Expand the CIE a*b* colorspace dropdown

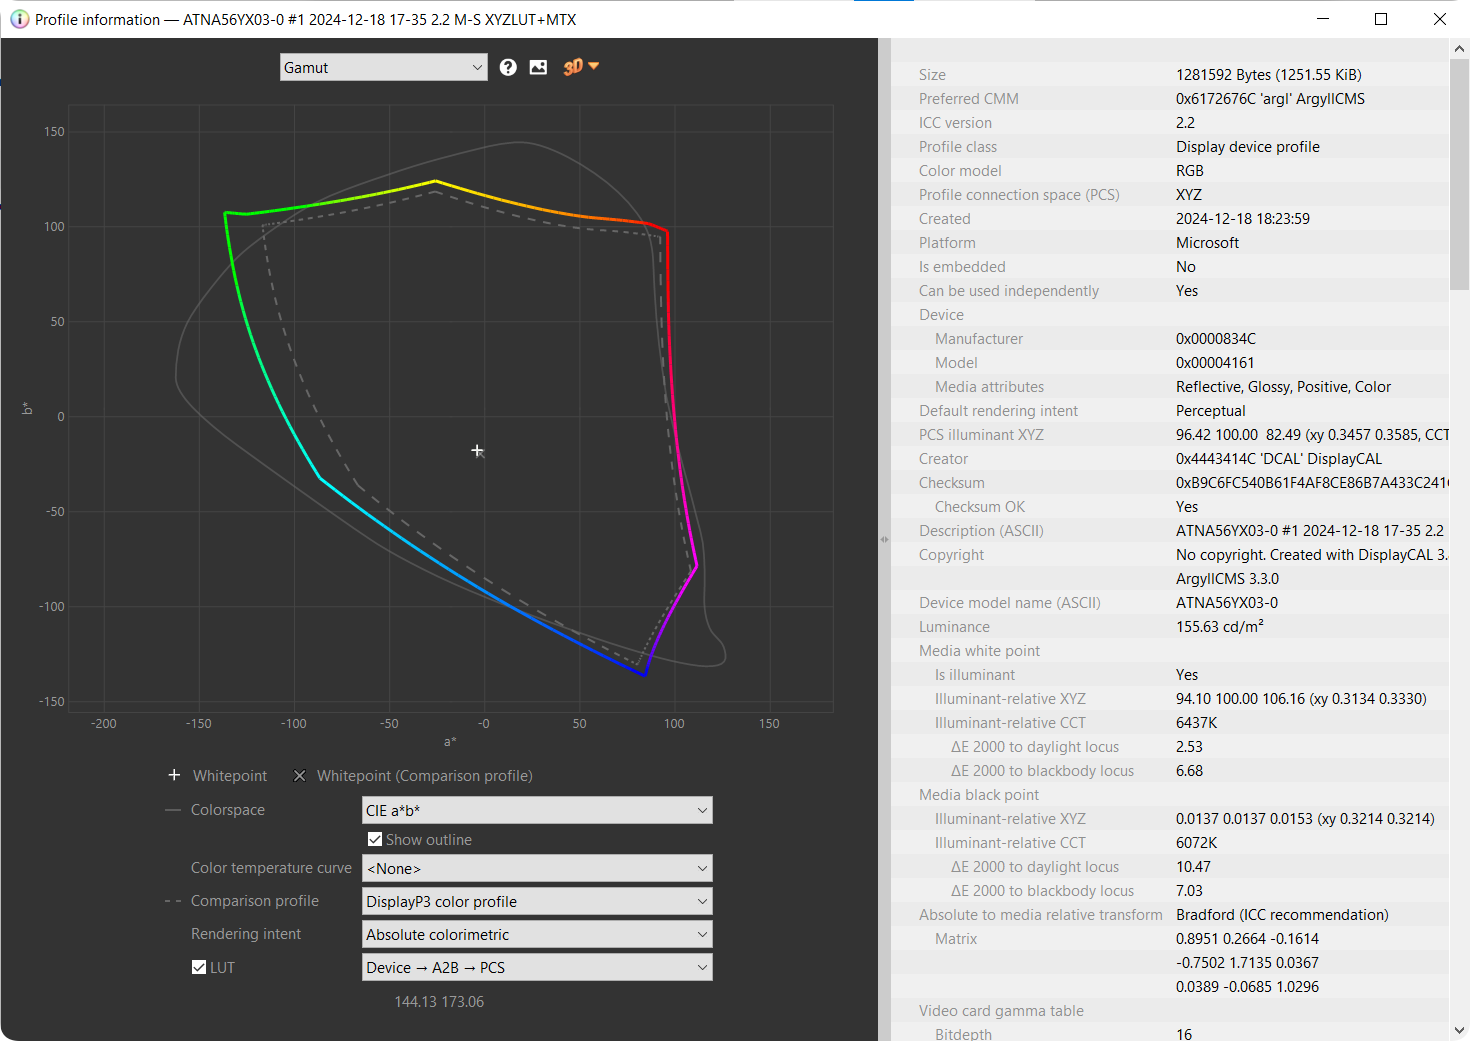click(536, 810)
